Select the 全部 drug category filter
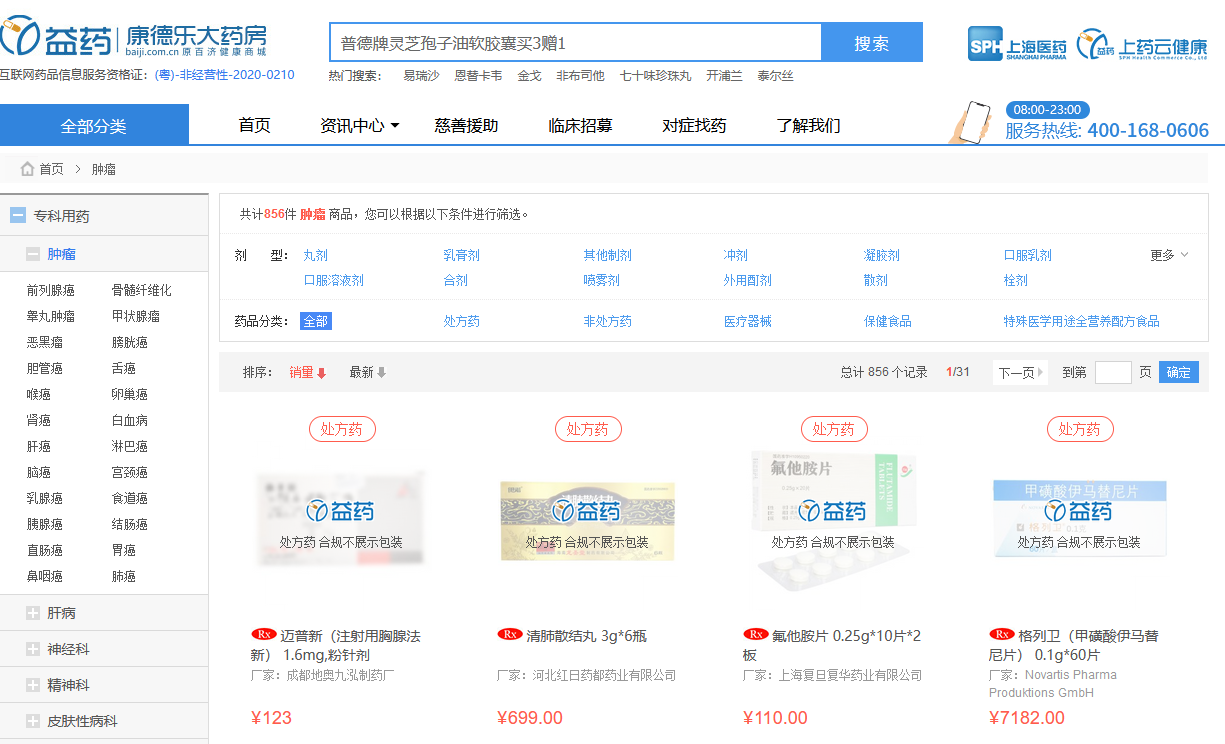1225x744 pixels. pyautogui.click(x=315, y=321)
